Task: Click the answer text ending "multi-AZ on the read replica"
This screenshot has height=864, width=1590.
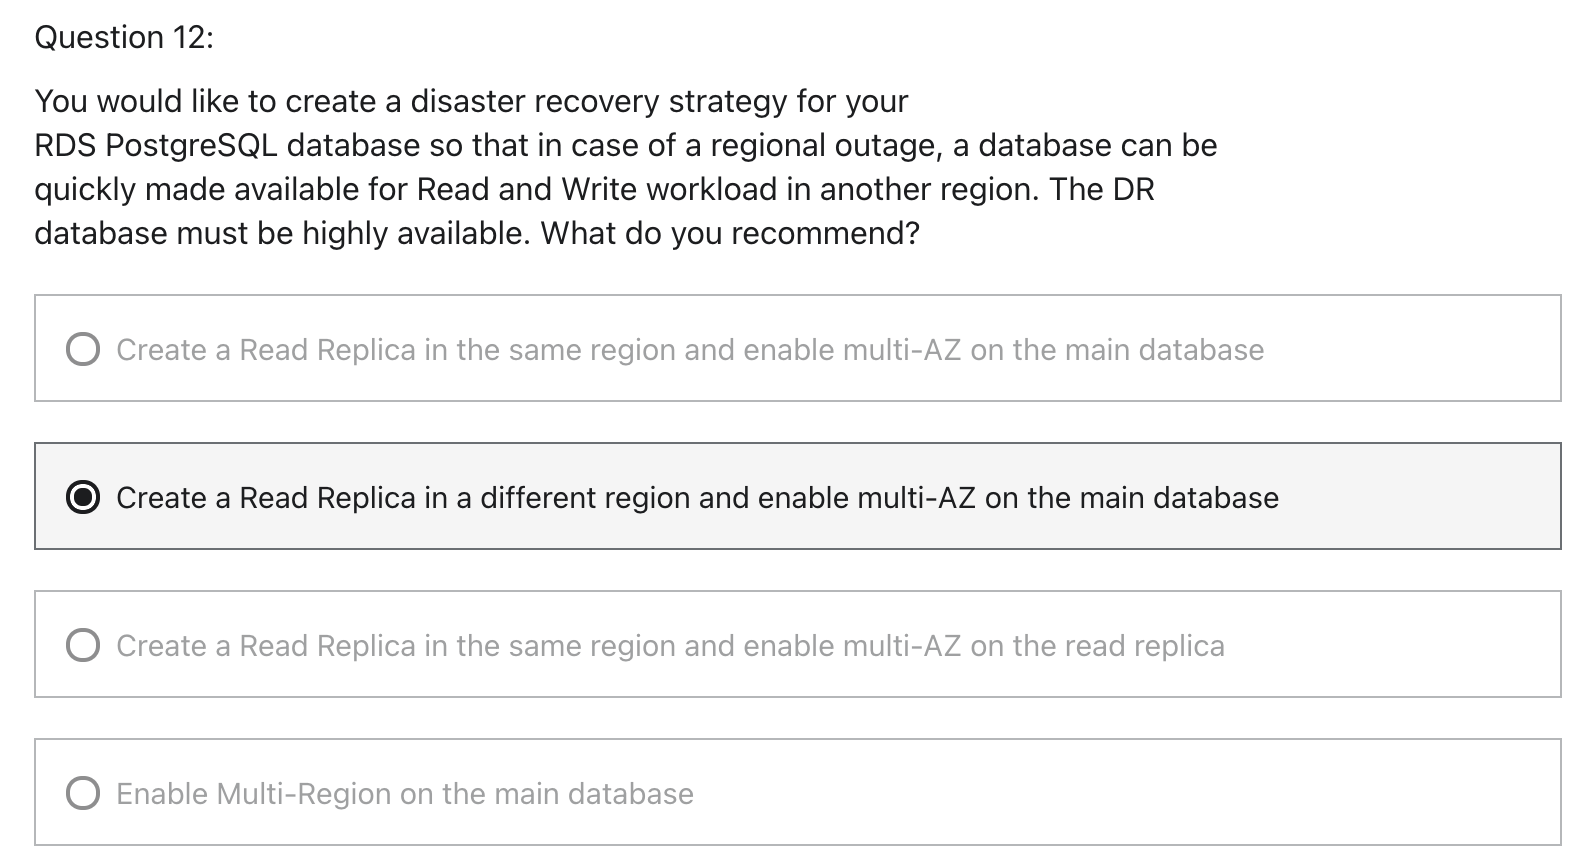Action: [670, 646]
